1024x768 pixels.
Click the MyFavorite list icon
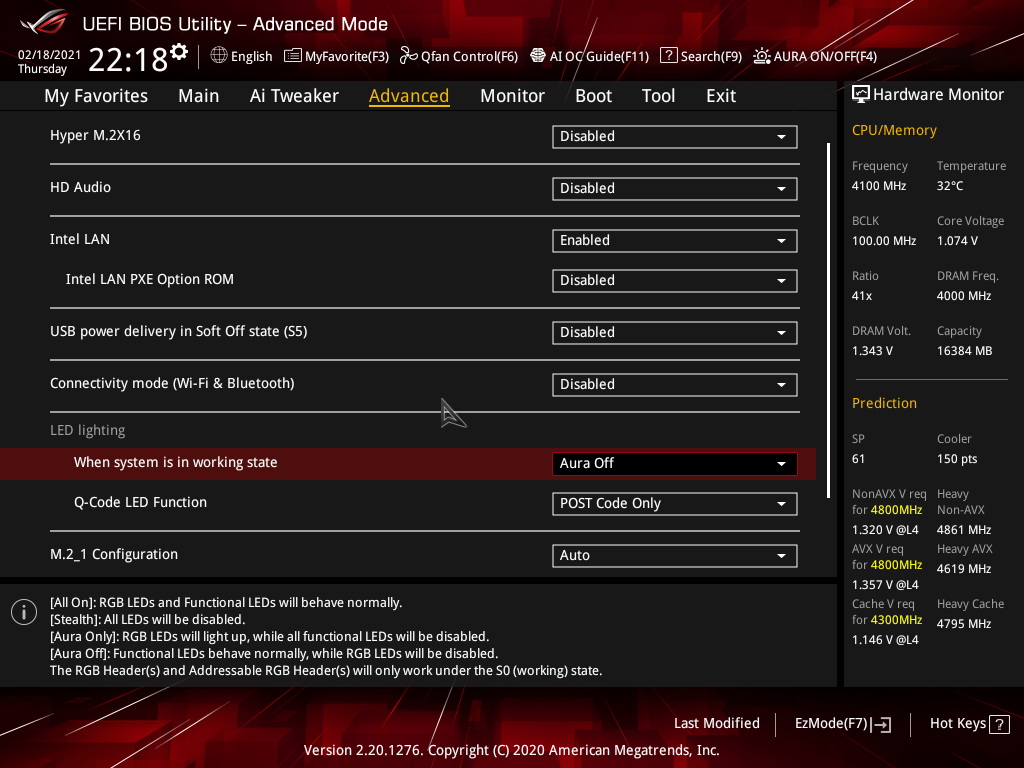(292, 56)
